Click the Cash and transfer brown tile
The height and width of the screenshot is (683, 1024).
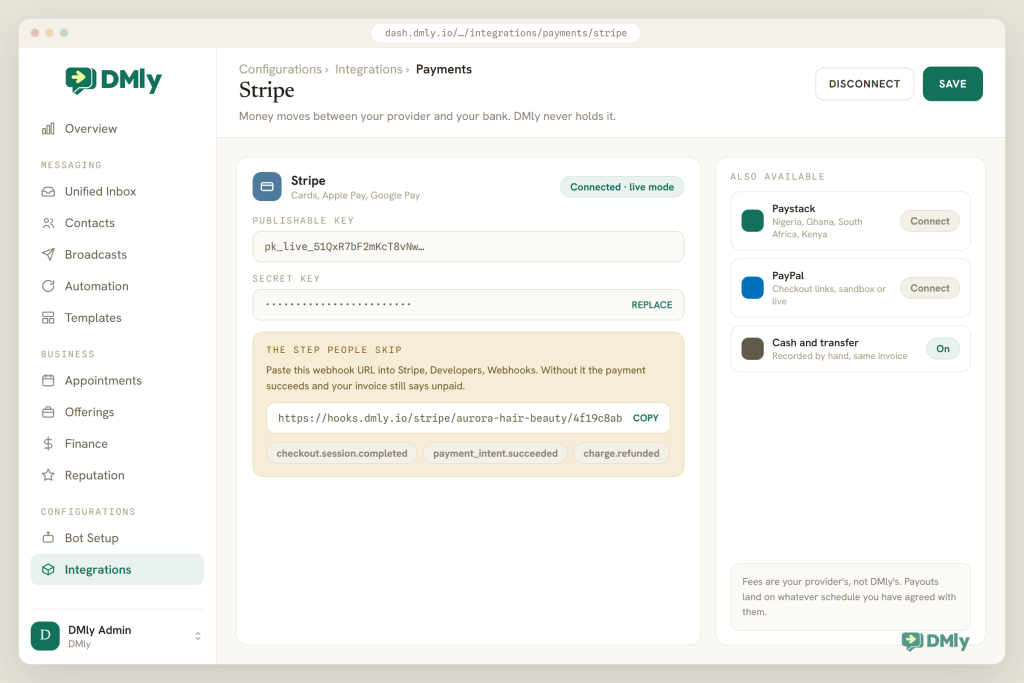pos(752,349)
